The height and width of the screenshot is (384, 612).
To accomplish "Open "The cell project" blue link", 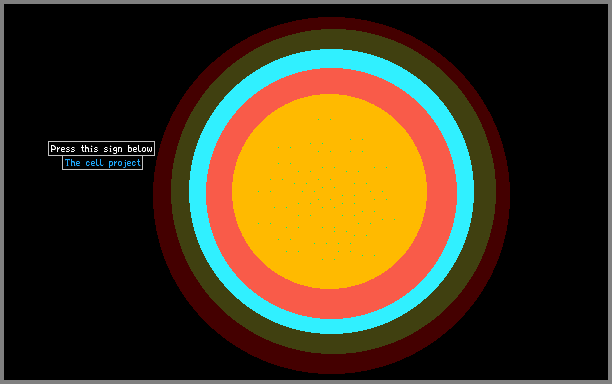I will 103,163.
